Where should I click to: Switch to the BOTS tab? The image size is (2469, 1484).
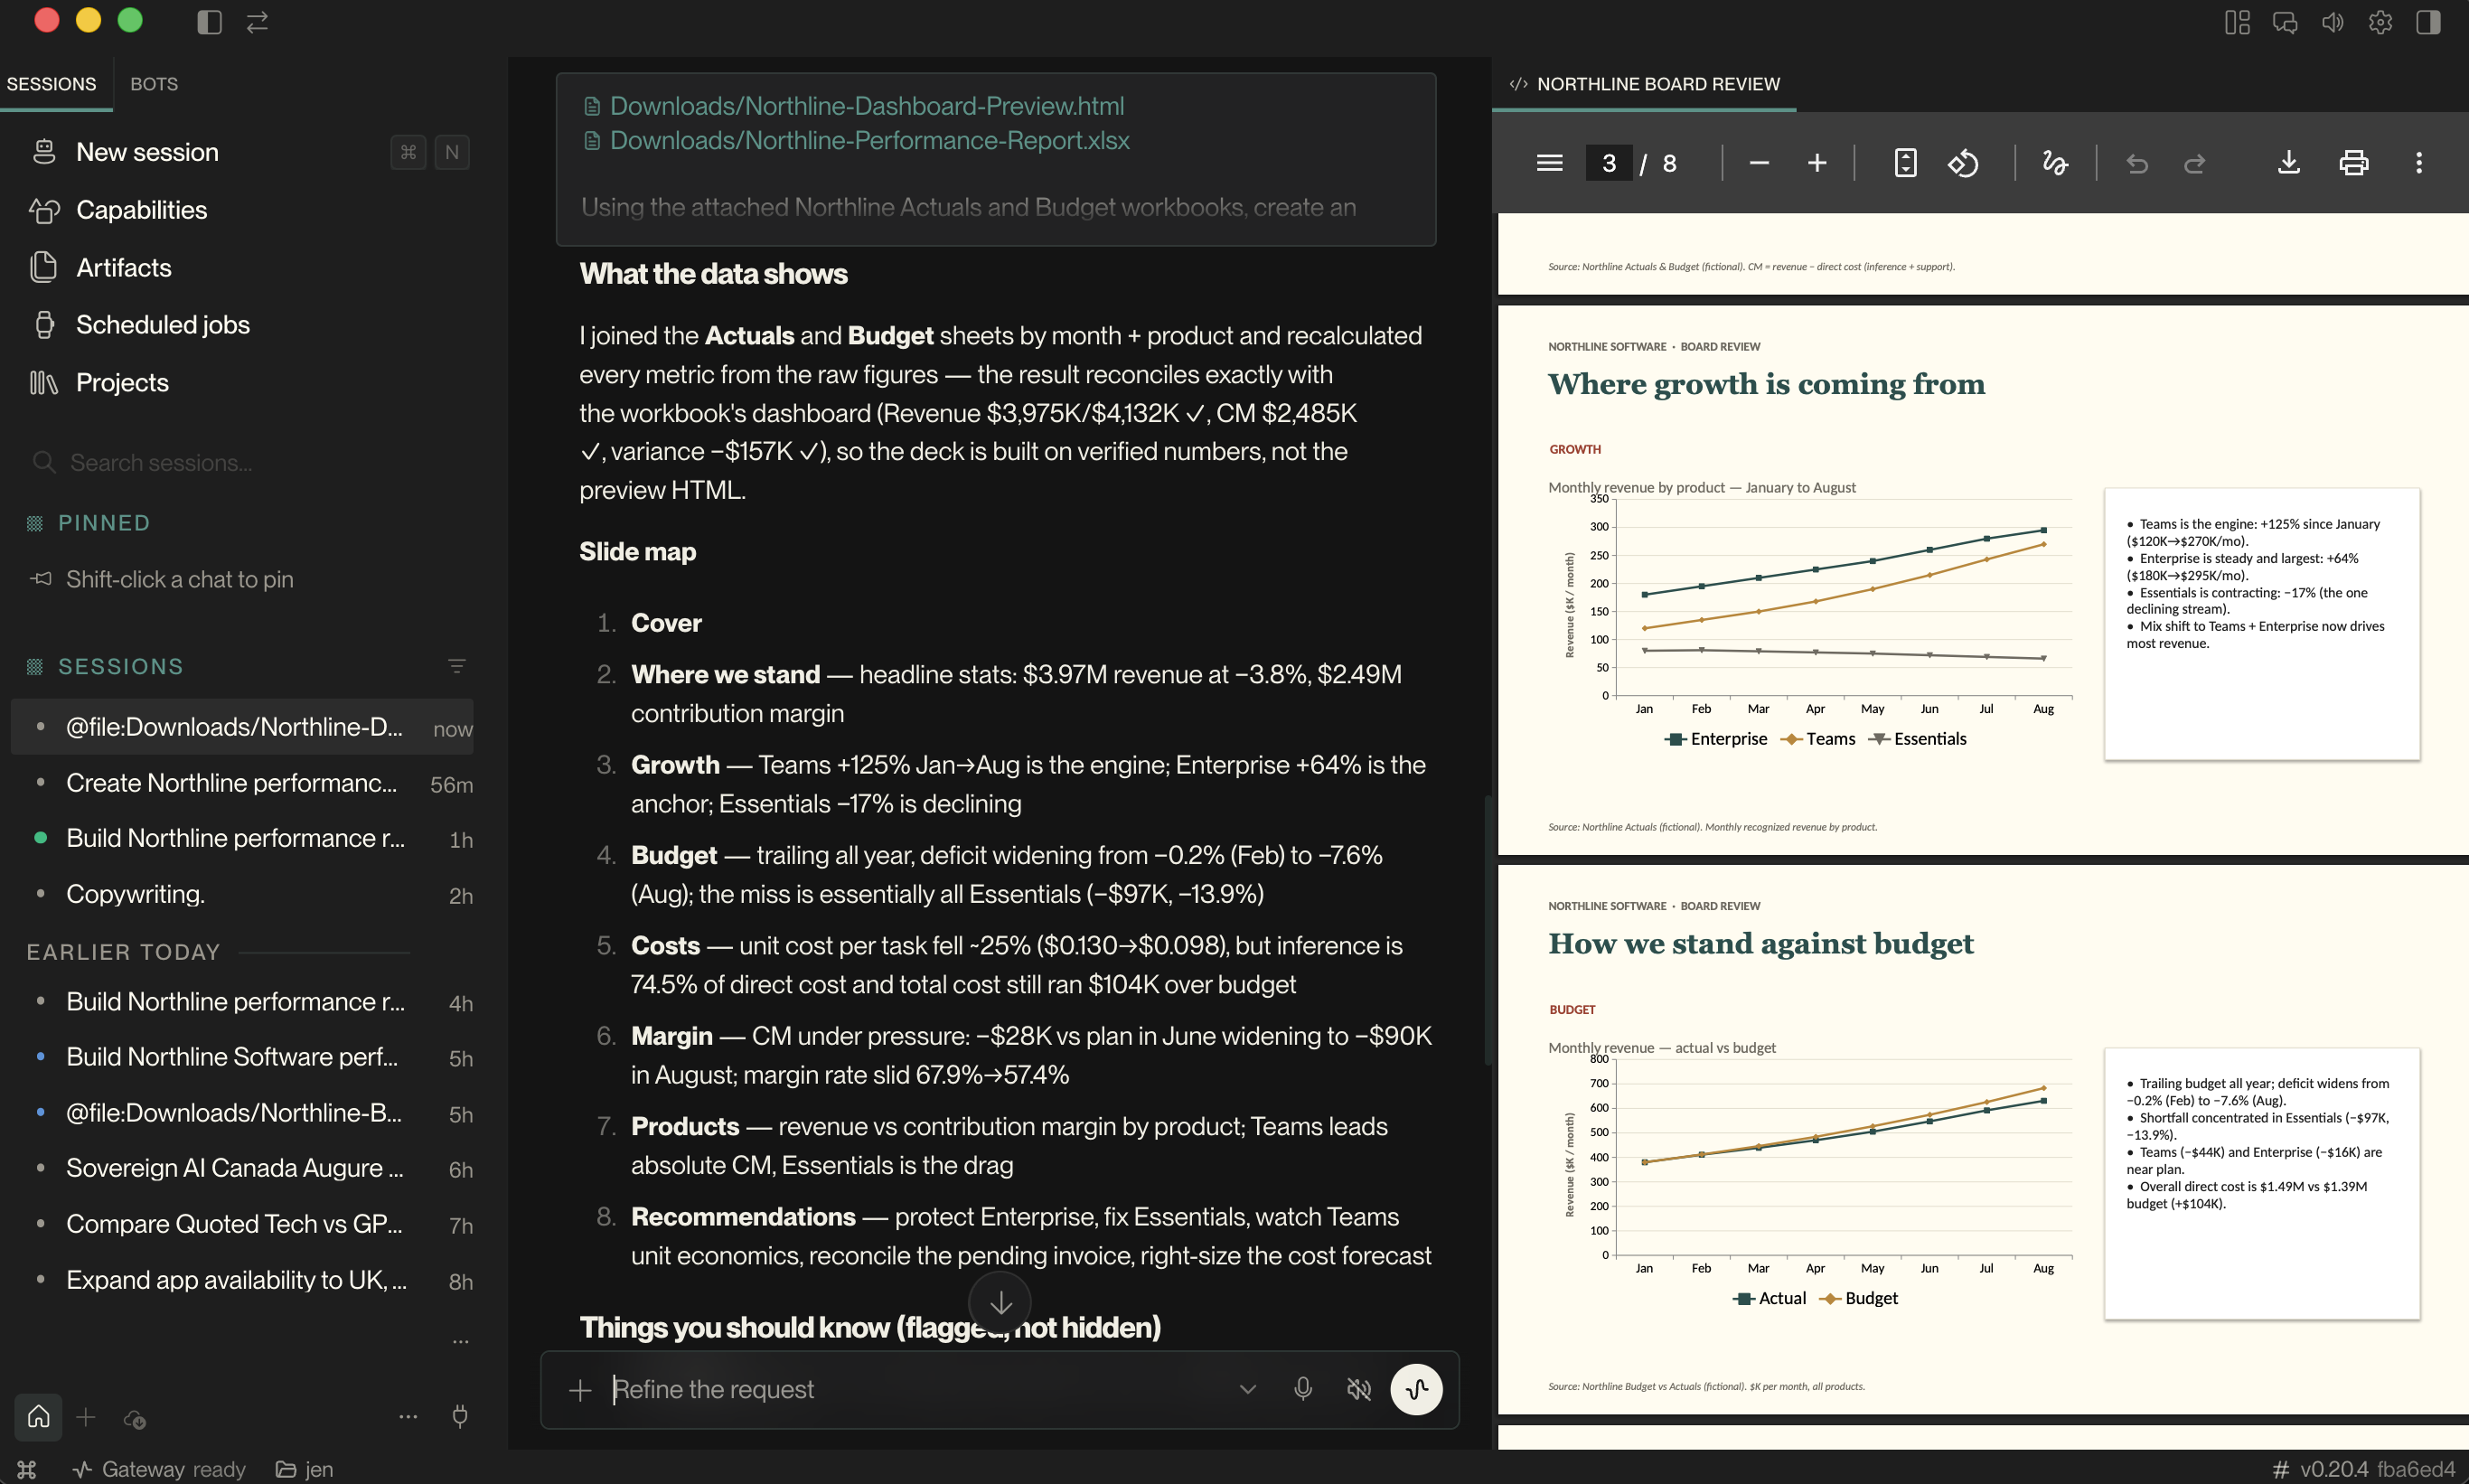point(154,84)
